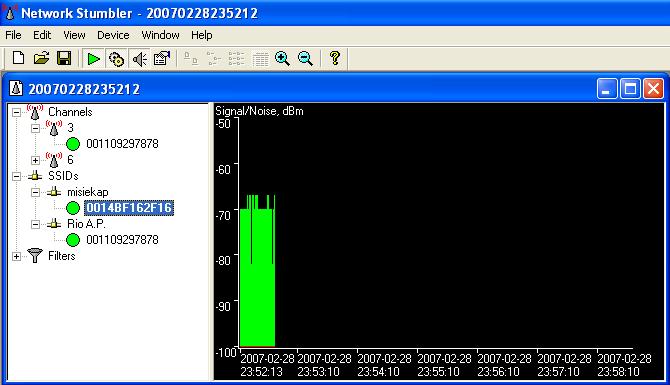Collapse the Rio A.P. SSID node
Screen dimensions: 670x385
pyautogui.click(x=35, y=224)
